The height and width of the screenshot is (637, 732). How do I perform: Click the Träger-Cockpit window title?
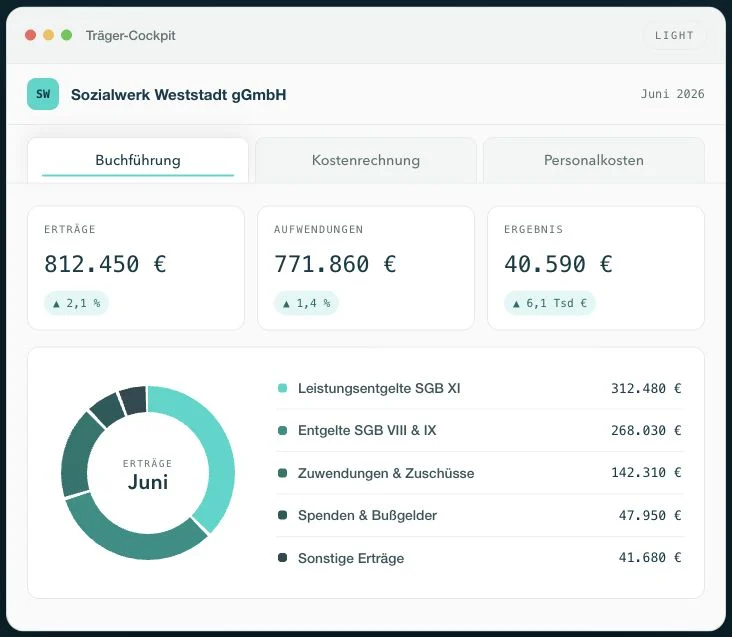coord(130,35)
